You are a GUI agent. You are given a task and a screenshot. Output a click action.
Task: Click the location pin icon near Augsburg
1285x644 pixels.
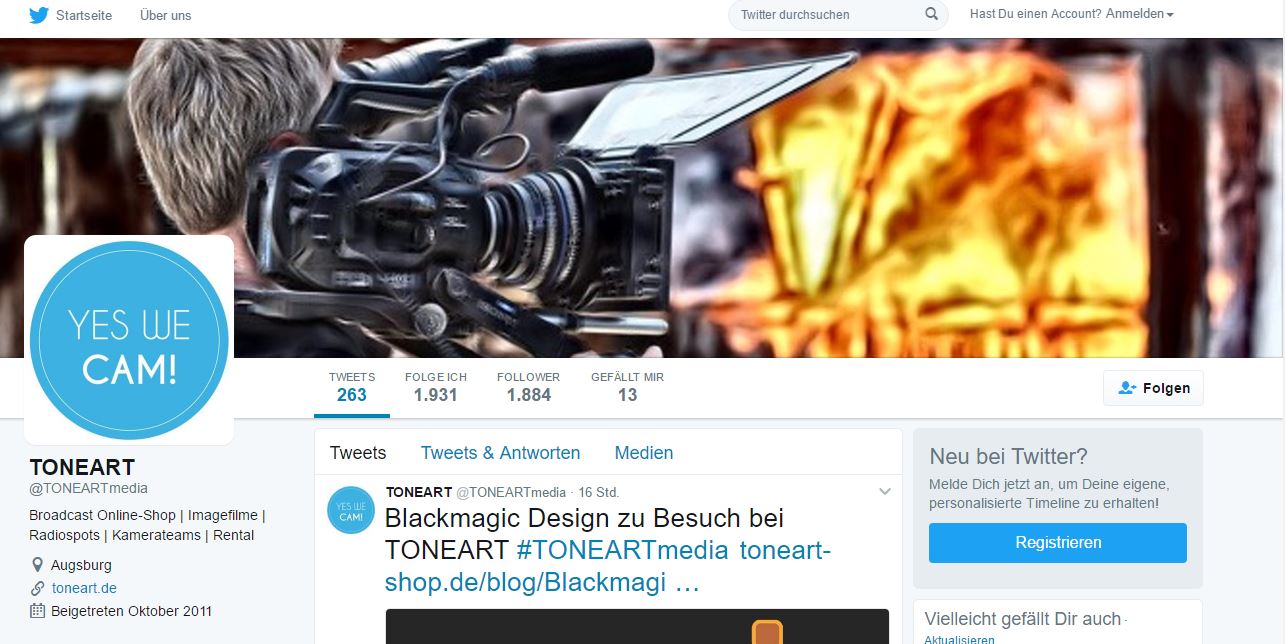(x=37, y=566)
